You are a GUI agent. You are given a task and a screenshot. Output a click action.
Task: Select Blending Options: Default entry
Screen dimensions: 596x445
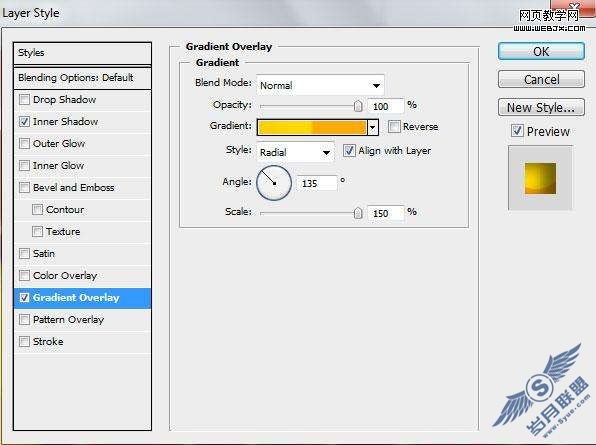82,78
